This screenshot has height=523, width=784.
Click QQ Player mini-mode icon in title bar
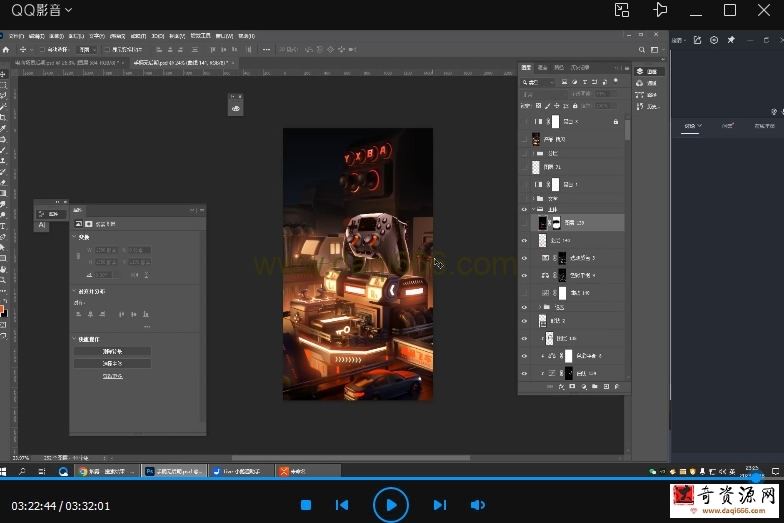[x=622, y=10]
